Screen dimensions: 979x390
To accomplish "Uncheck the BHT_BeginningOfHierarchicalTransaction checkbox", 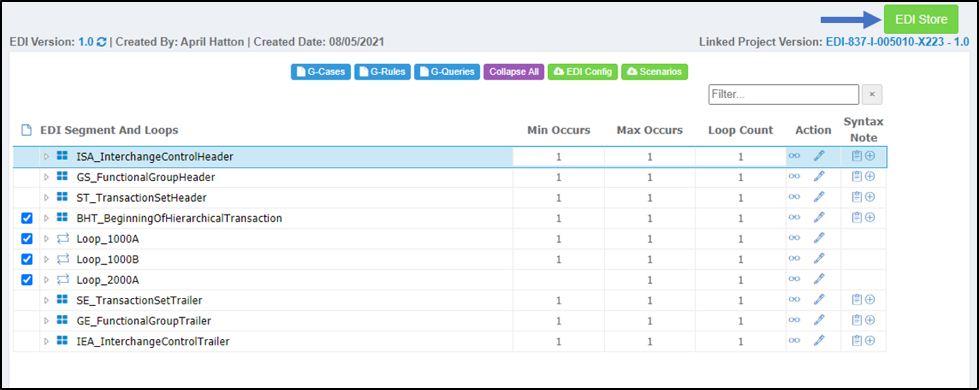I will tap(26, 218).
